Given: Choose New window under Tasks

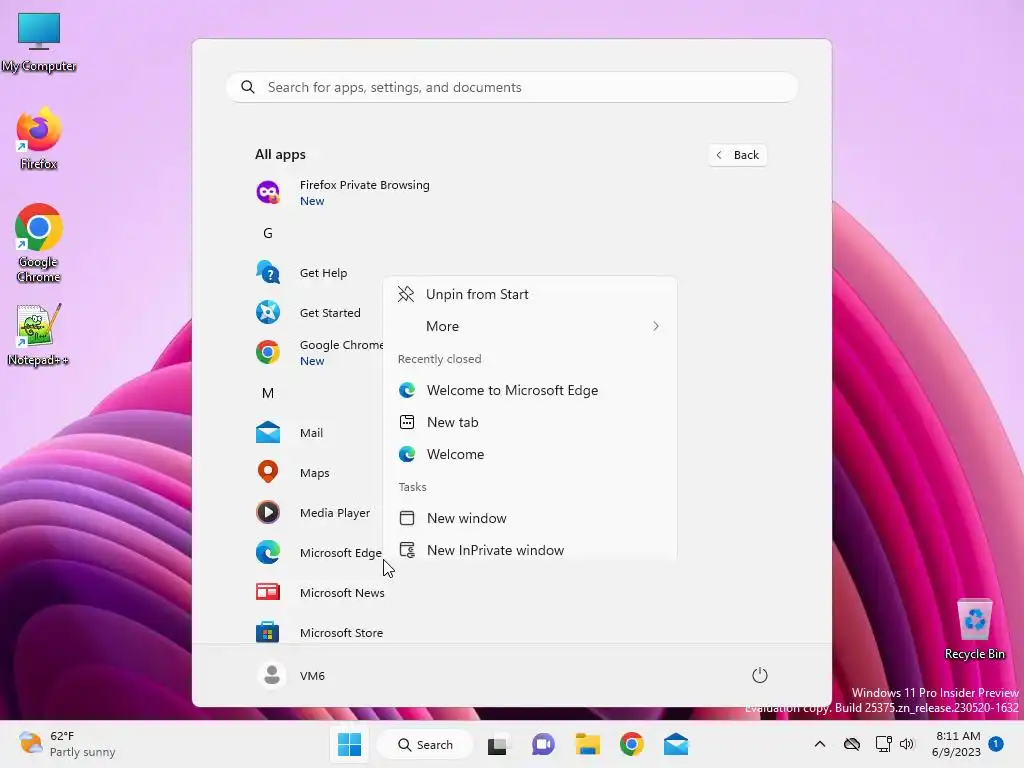Looking at the screenshot, I should tap(530, 518).
